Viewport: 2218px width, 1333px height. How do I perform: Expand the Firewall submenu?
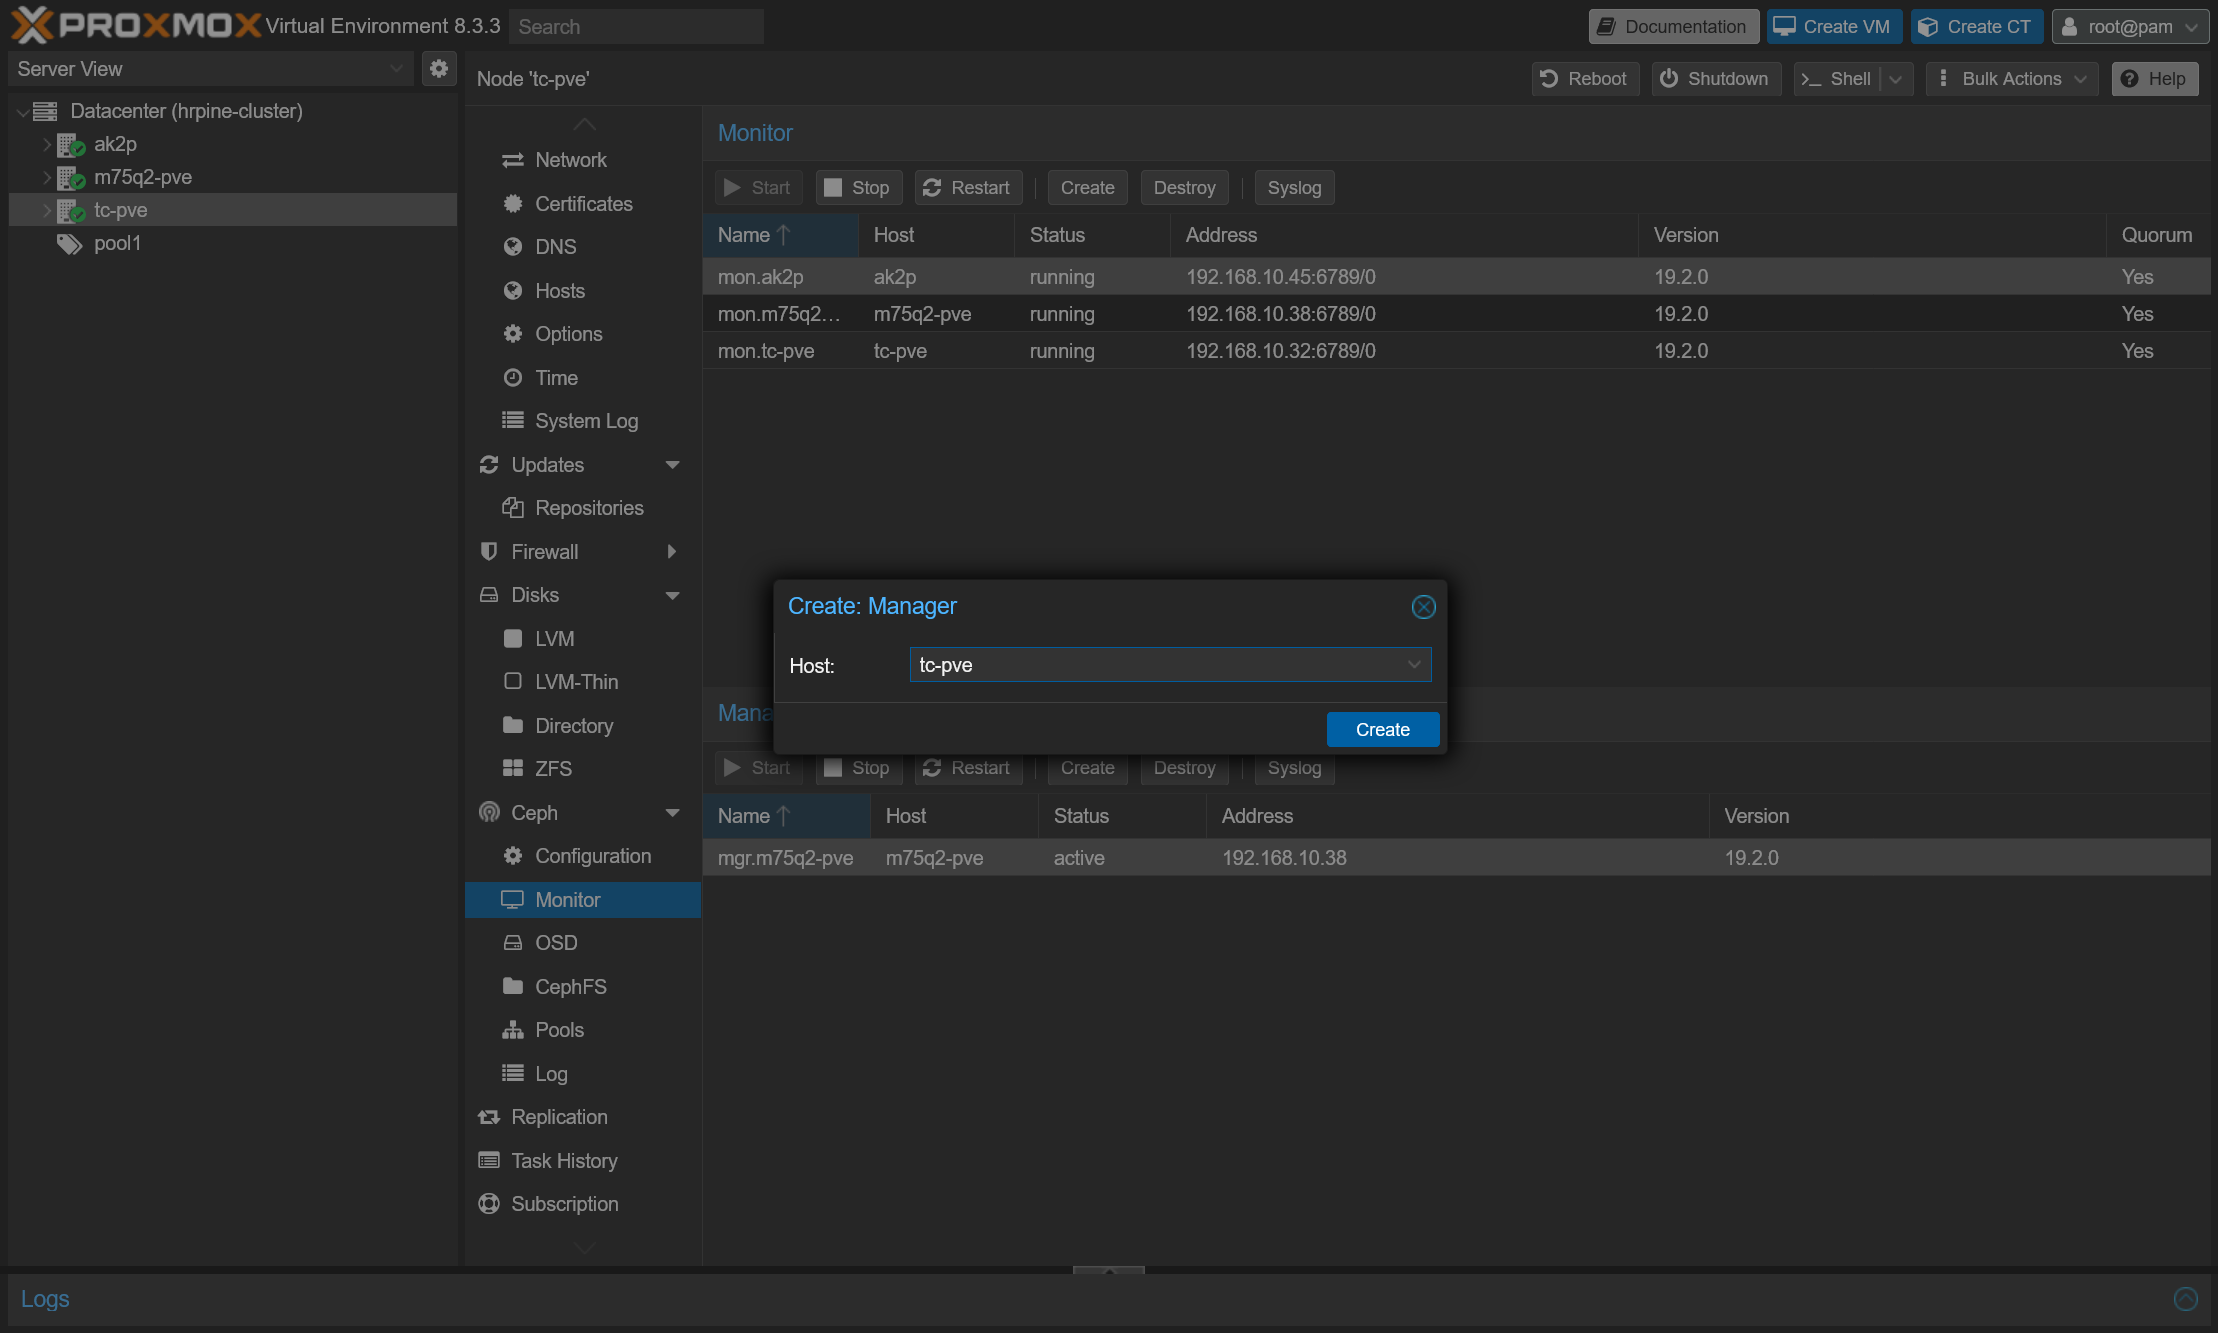point(672,552)
